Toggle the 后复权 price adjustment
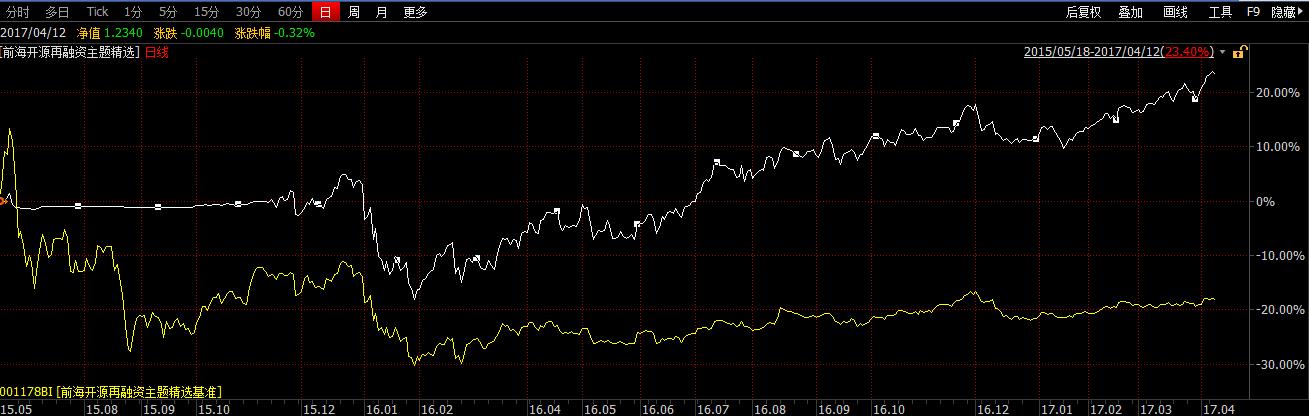Image resolution: width=1309 pixels, height=416 pixels. point(1083,12)
